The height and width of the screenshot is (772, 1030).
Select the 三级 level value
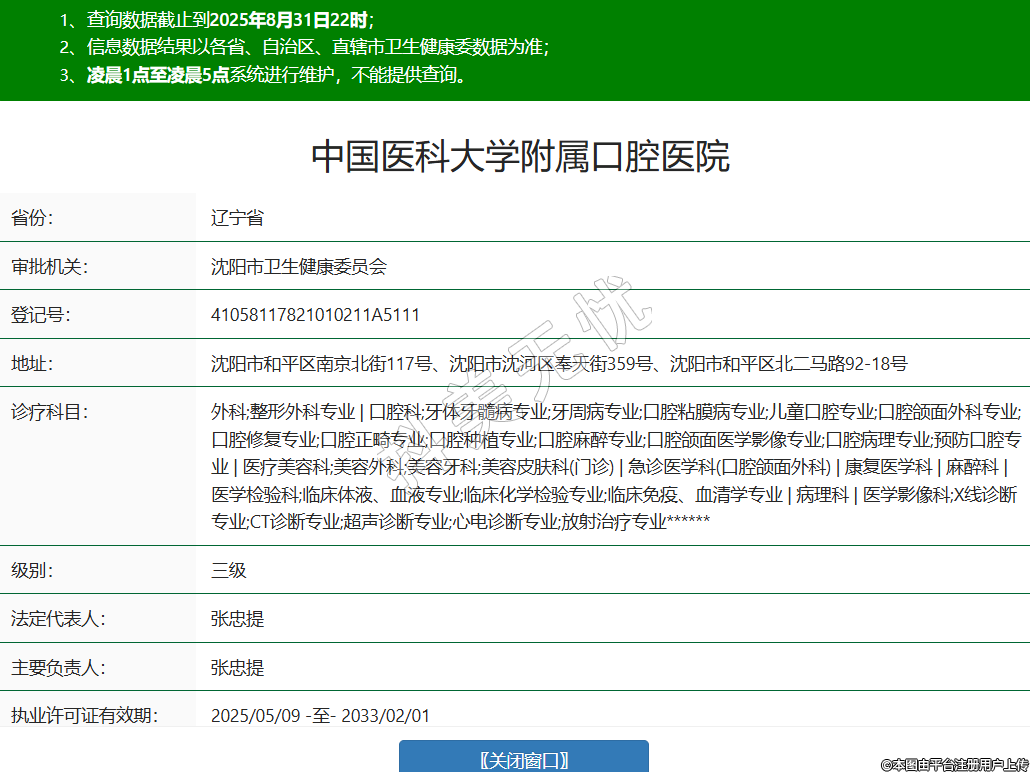[x=228, y=571]
